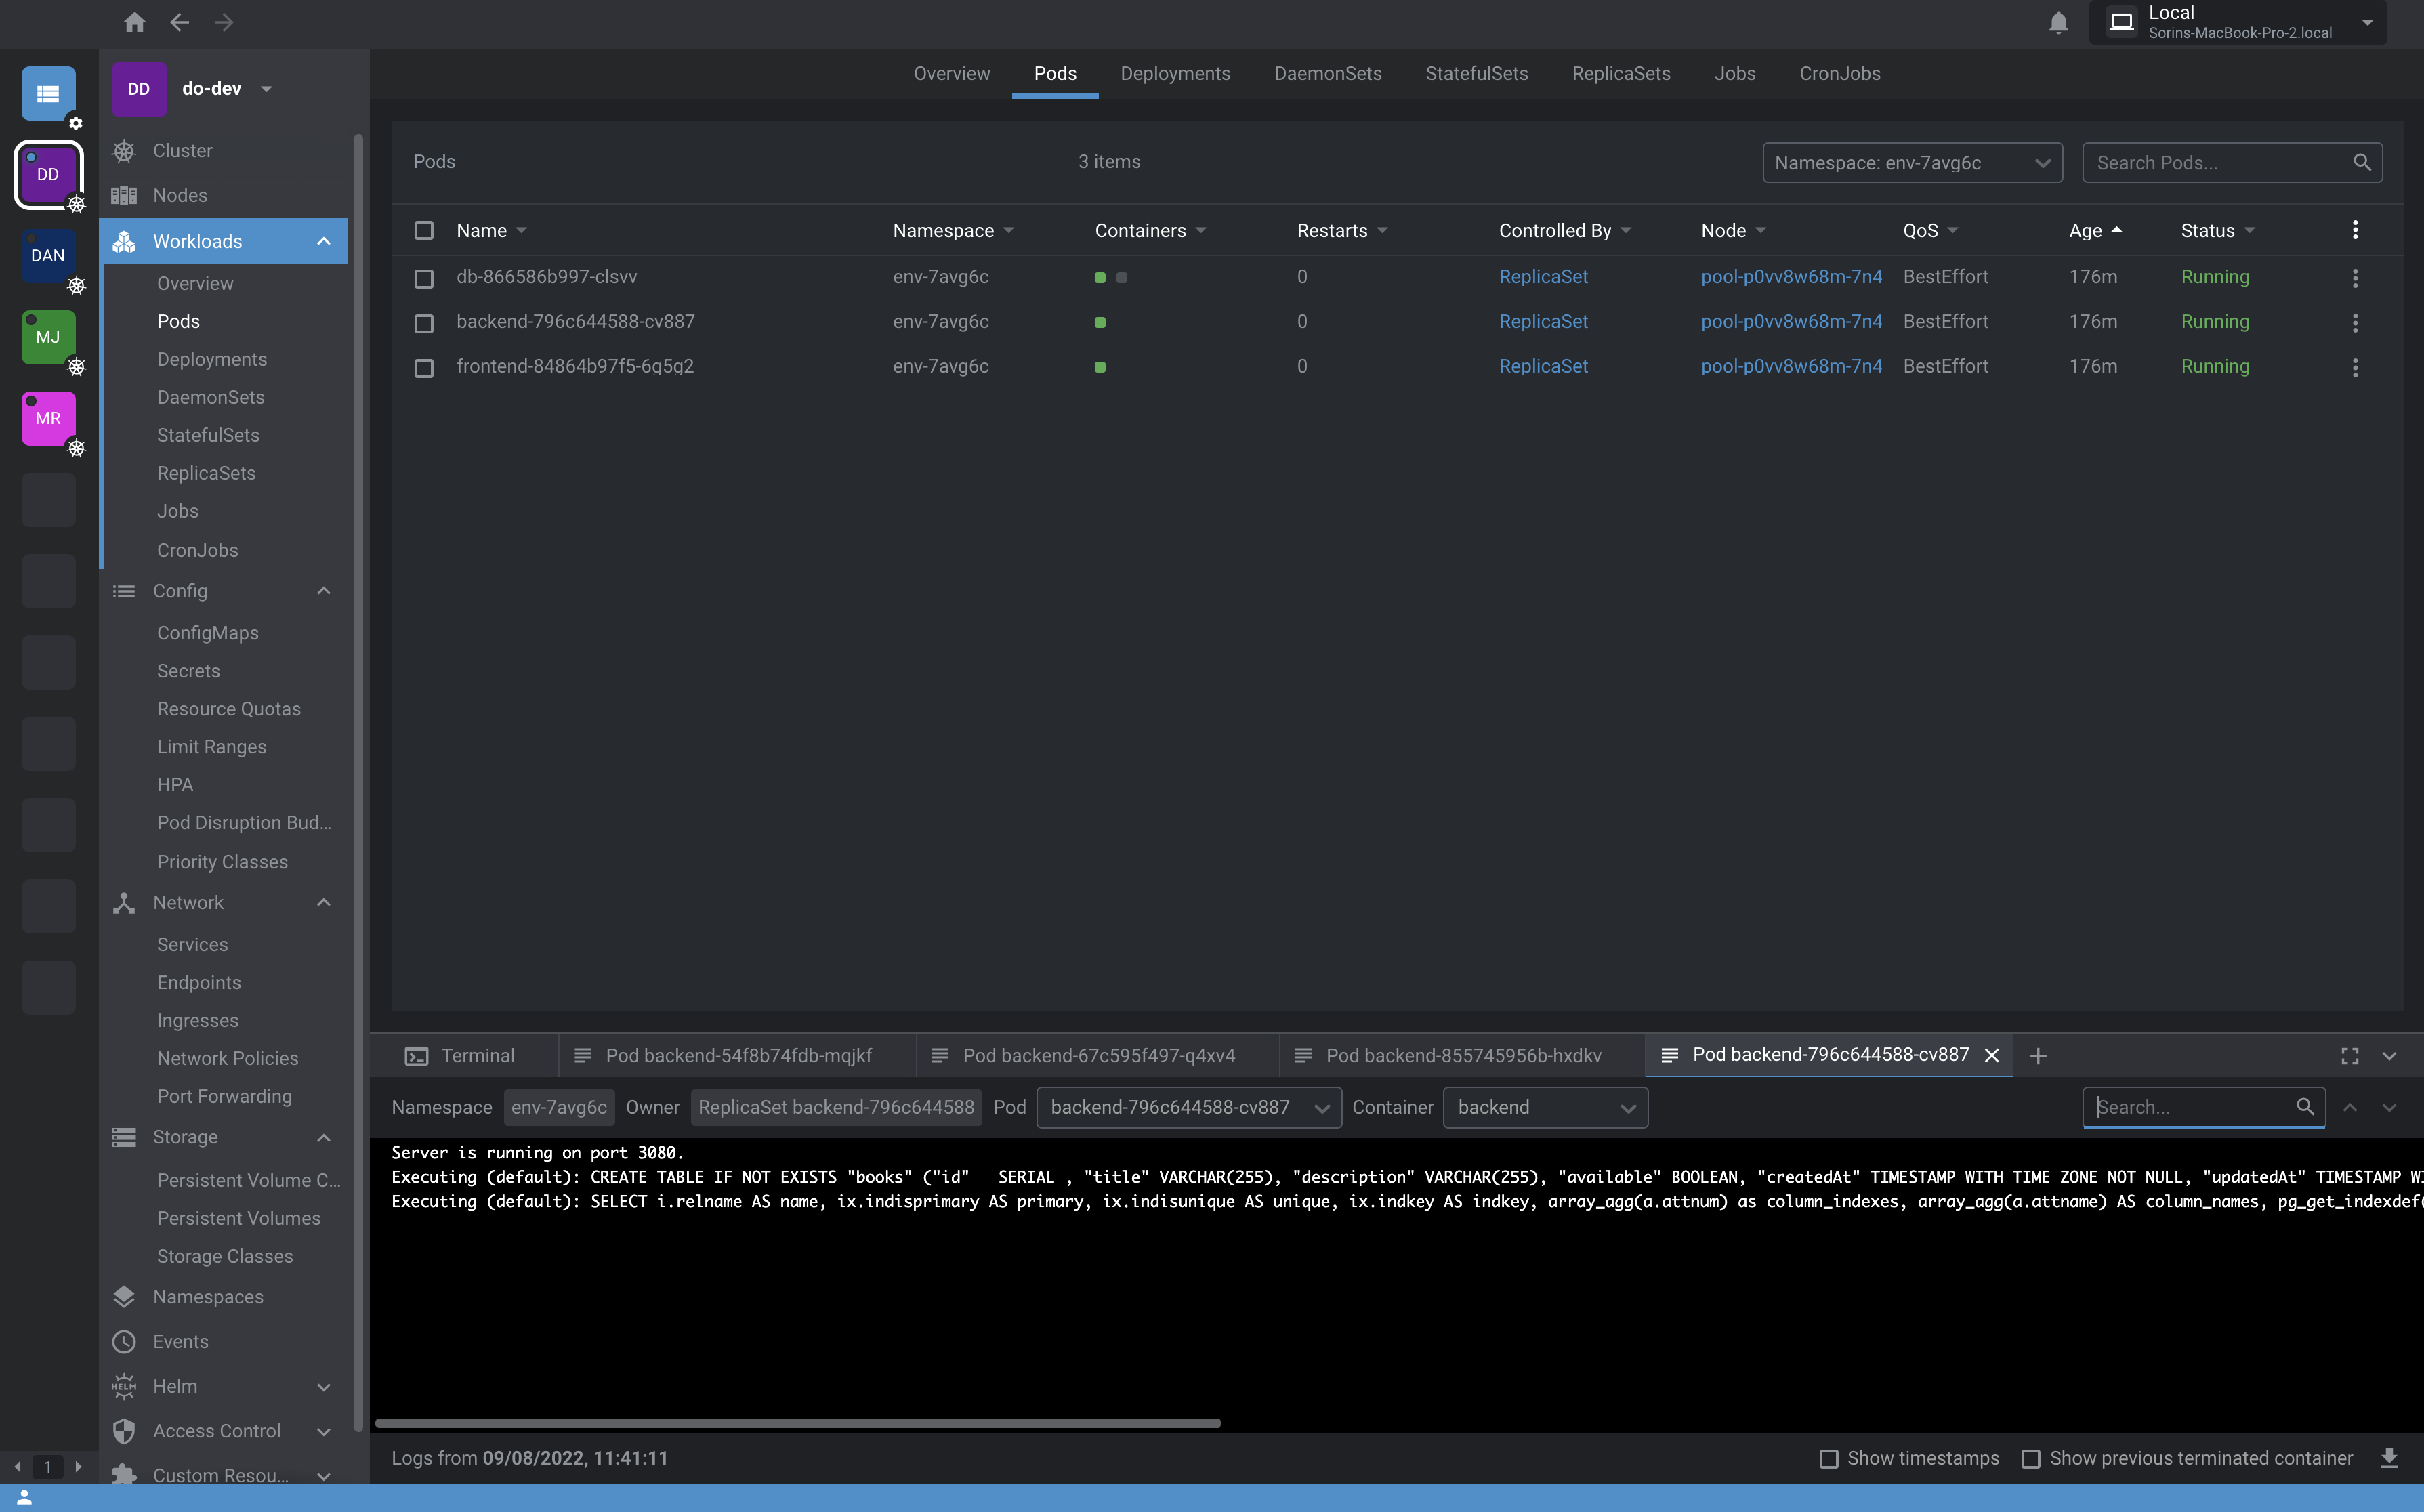Image resolution: width=2424 pixels, height=1512 pixels.
Task: Download logs using the download icon
Action: pyautogui.click(x=2389, y=1458)
